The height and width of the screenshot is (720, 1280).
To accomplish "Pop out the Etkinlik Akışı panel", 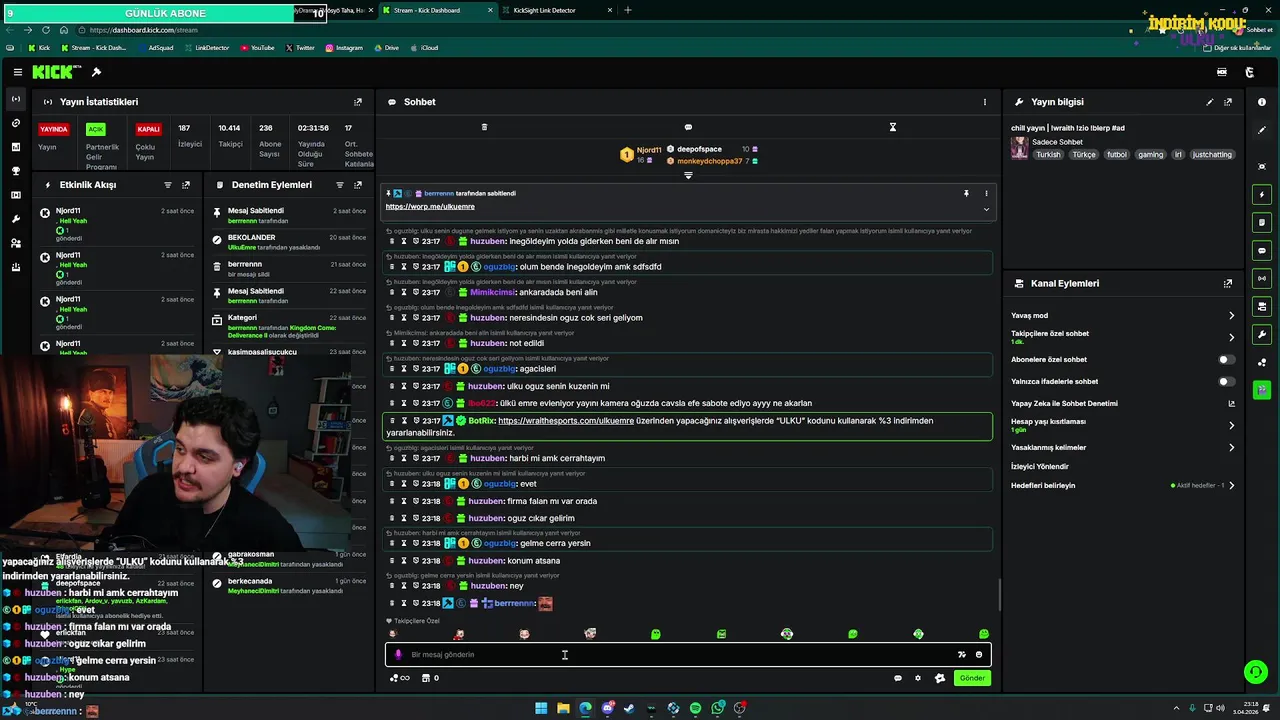I will (186, 185).
